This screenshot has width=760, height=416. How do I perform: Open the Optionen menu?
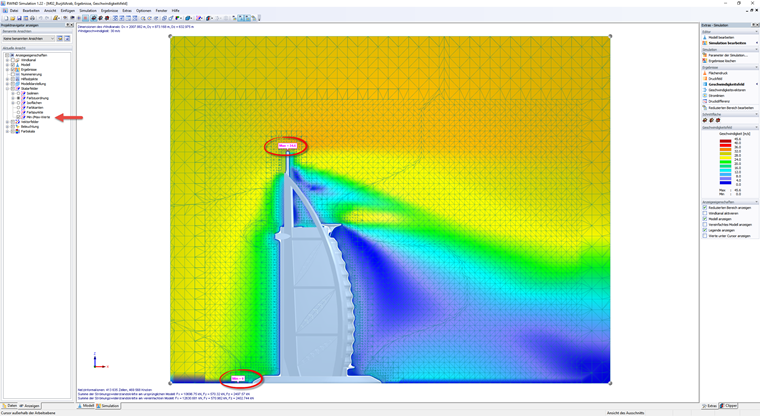point(143,11)
